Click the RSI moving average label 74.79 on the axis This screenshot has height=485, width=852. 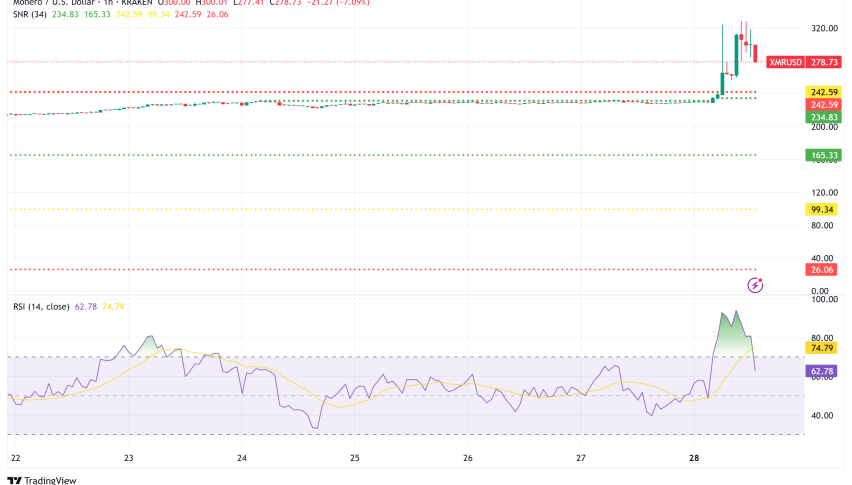coord(821,348)
